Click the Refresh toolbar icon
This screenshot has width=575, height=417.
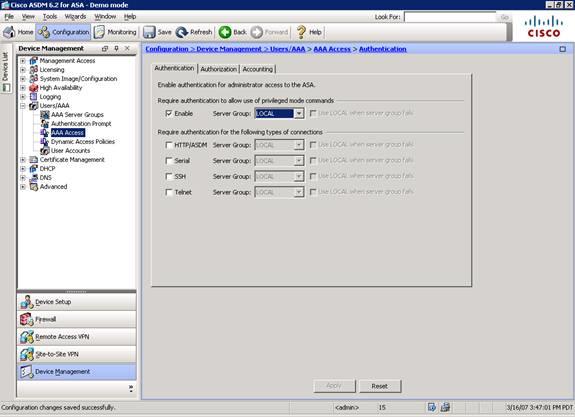click(182, 32)
